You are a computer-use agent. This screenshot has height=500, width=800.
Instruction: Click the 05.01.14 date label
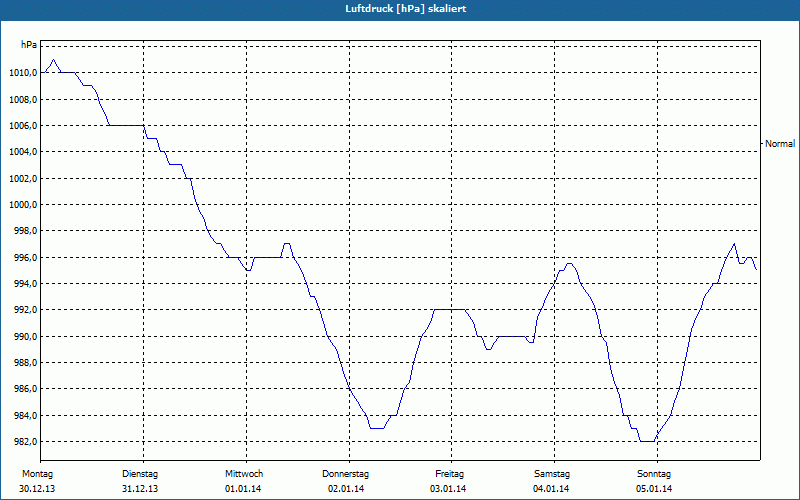(x=654, y=489)
